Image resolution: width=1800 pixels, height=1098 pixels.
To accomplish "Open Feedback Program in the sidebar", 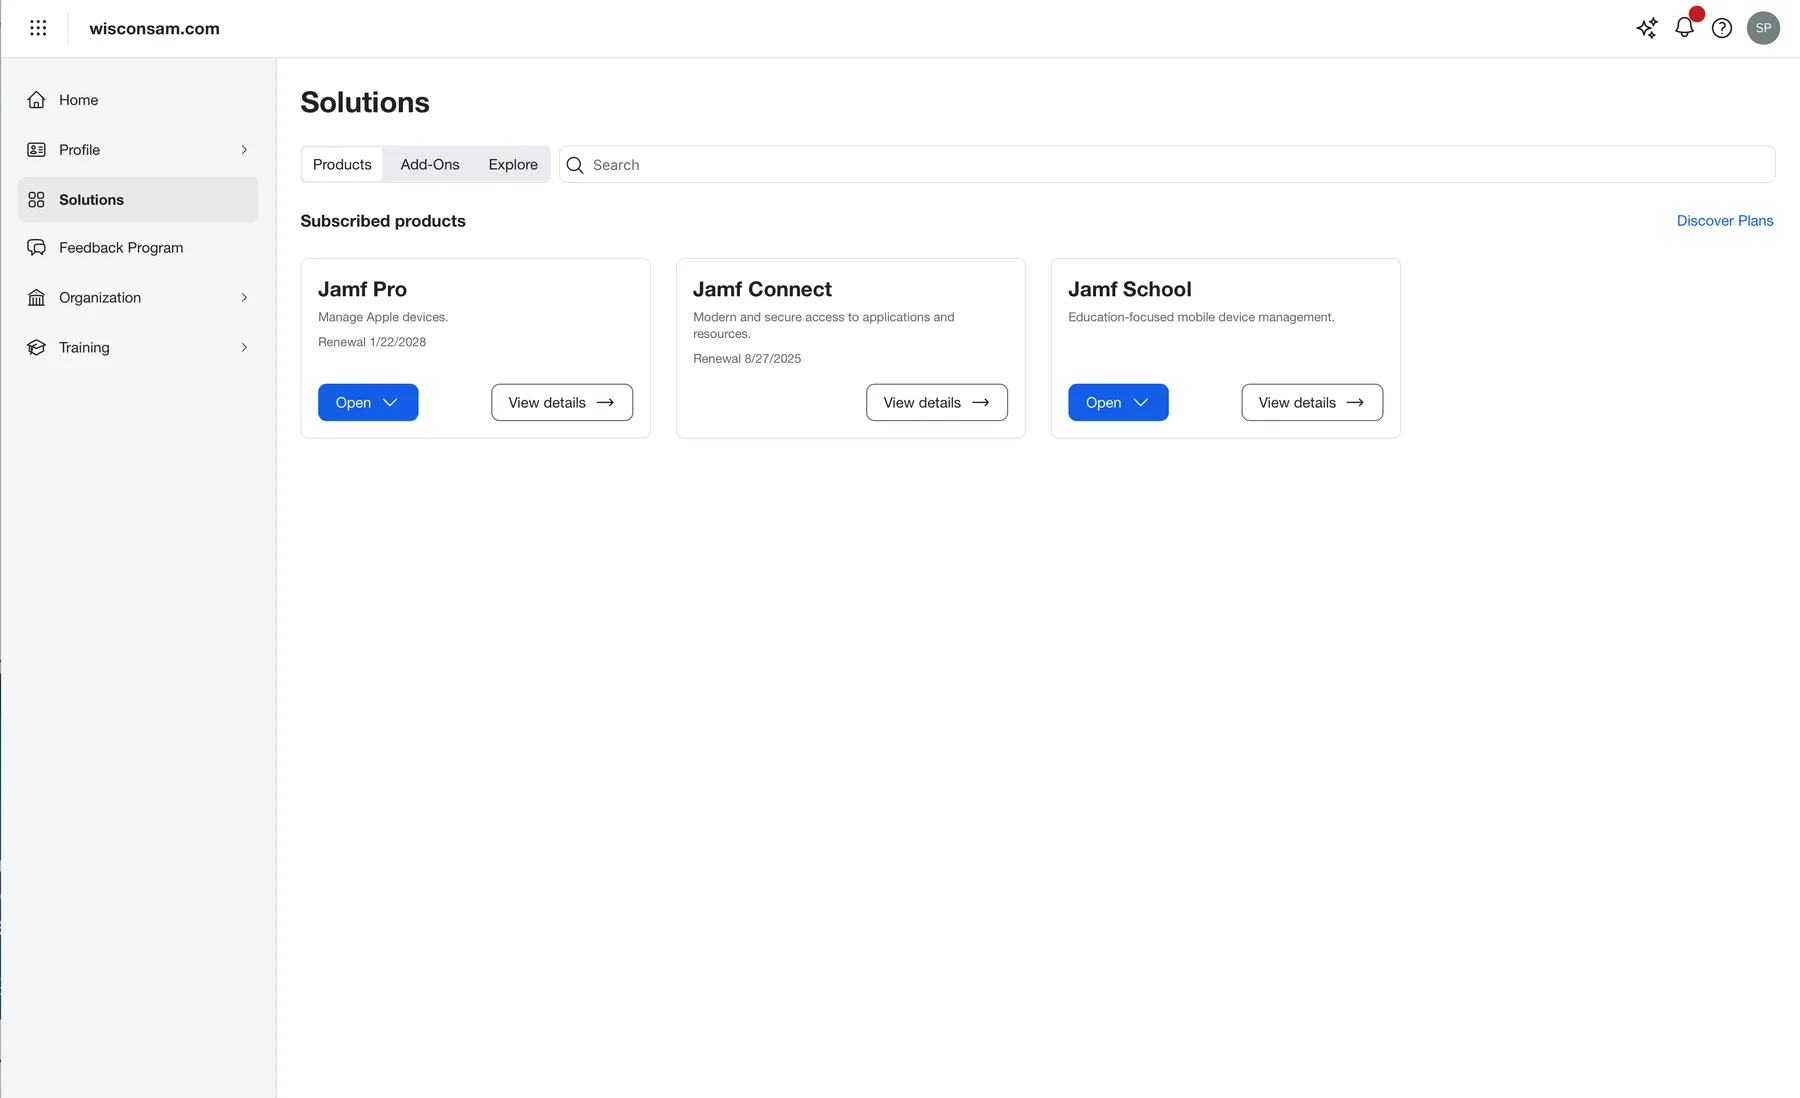I will (138, 248).
